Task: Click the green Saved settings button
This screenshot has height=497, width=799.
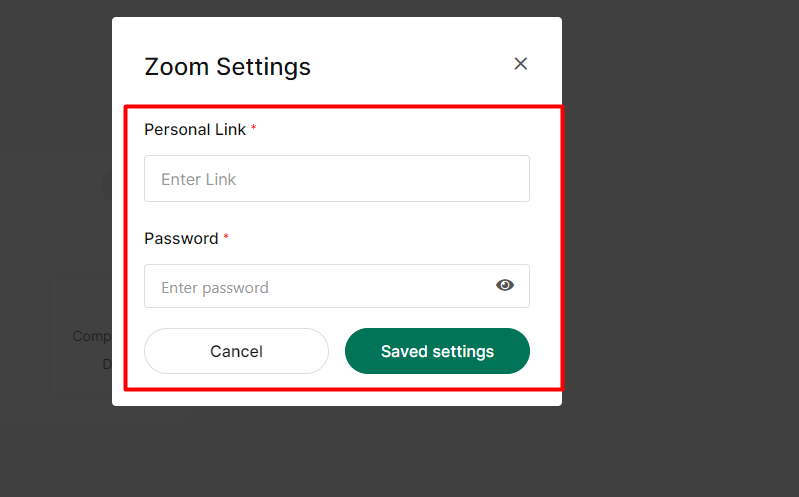Action: pyautogui.click(x=437, y=351)
